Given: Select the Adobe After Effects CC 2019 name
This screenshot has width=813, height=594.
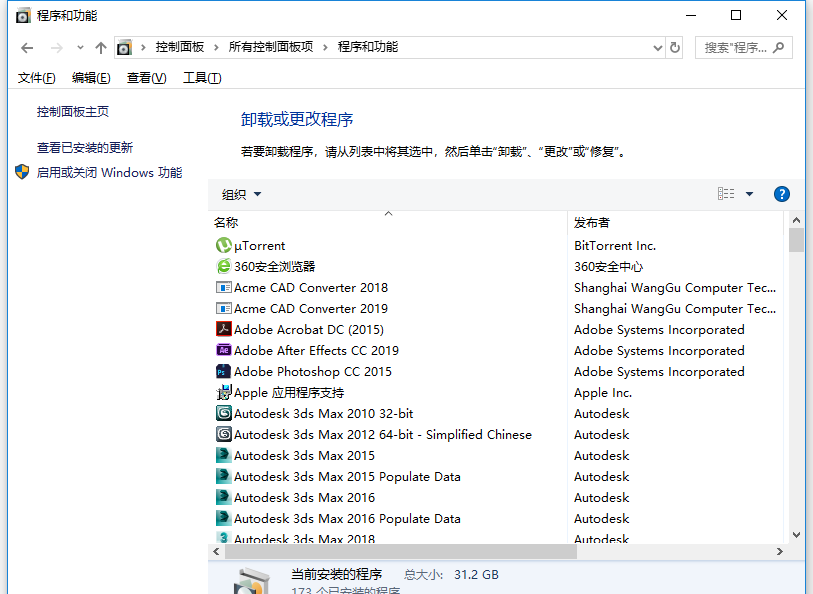Looking at the screenshot, I should click(x=316, y=351).
